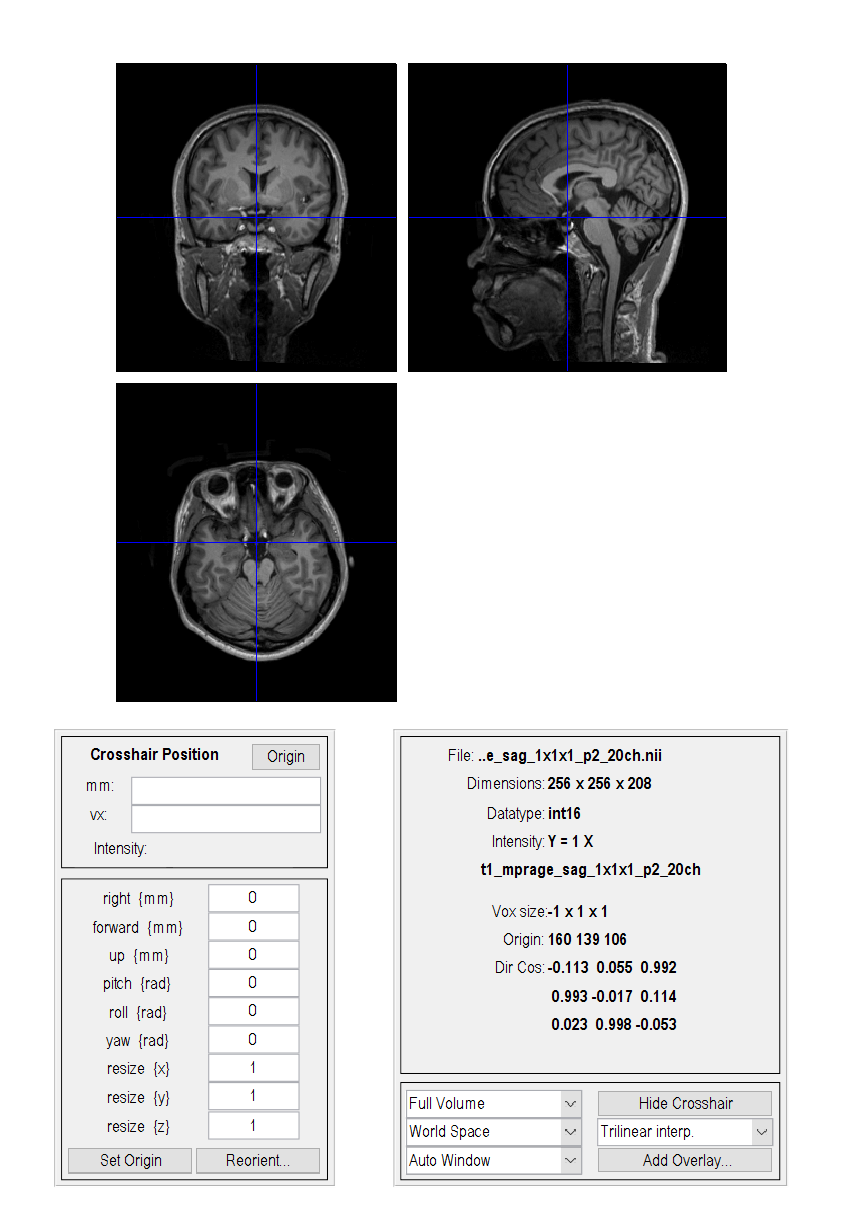Select the forward {mm} input field
847x1221 pixels.
(253, 927)
